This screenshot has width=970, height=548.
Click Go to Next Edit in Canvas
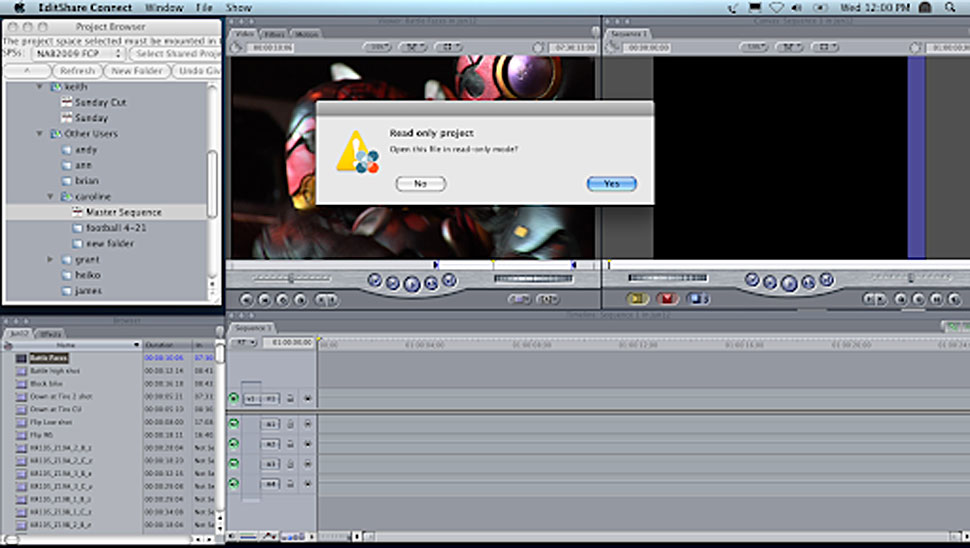pos(827,280)
